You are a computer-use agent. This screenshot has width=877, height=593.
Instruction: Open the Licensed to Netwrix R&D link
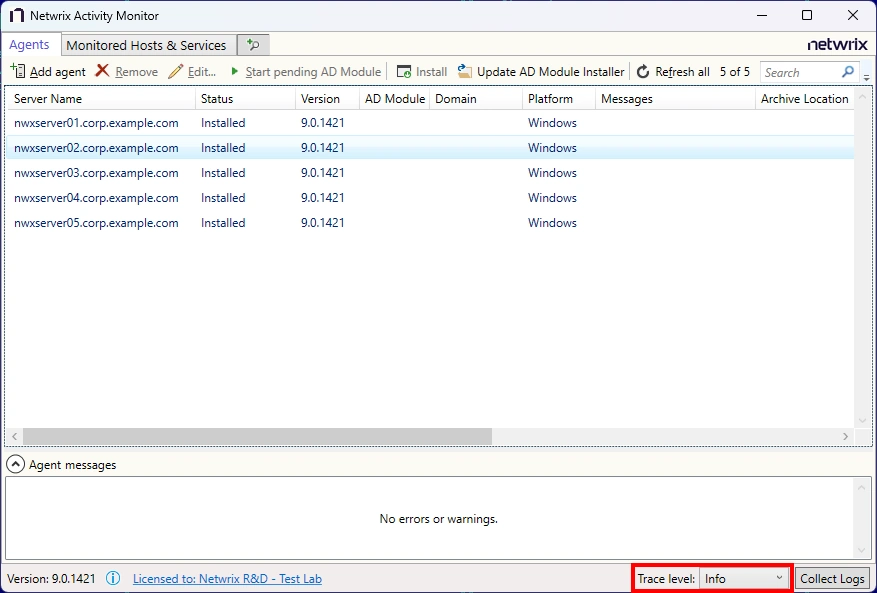(227, 578)
